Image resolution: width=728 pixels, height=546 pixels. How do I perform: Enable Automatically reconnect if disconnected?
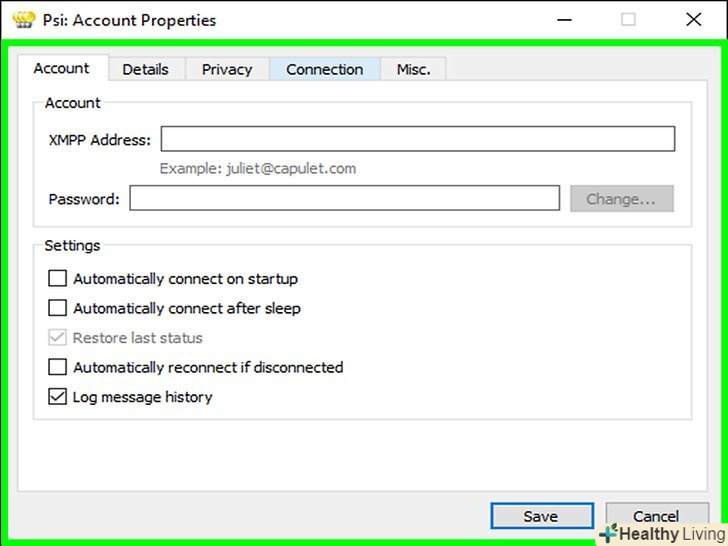click(57, 367)
